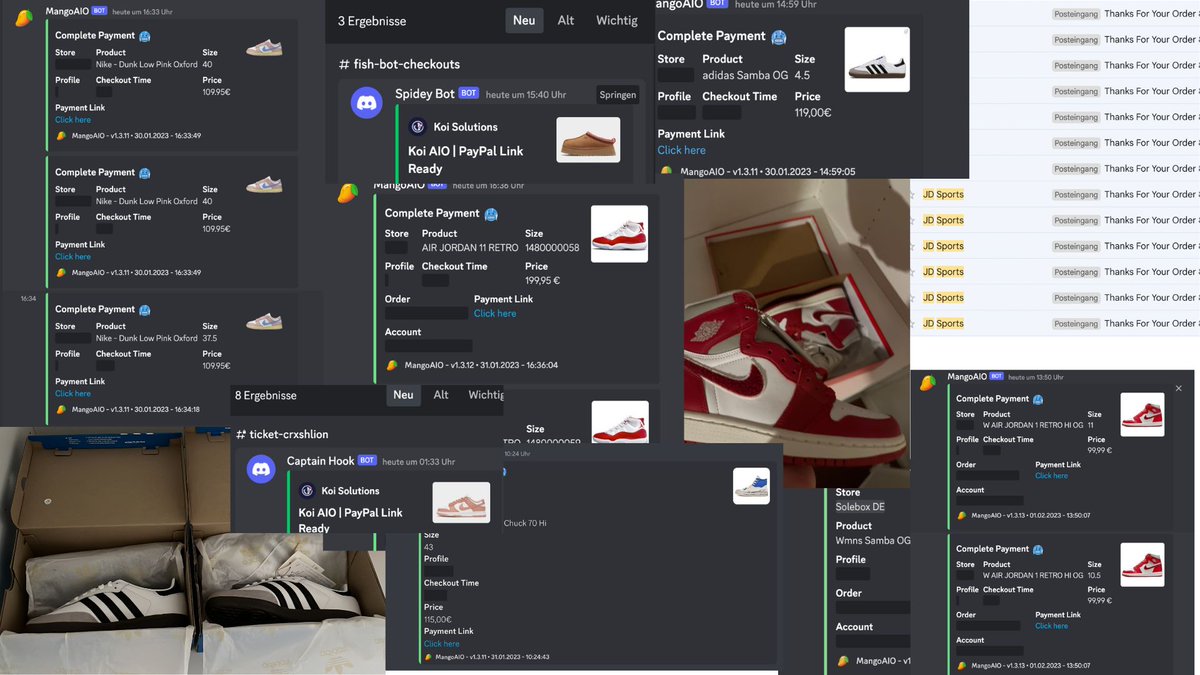Viewport: 1200px width, 675px height.
Task: Open Koi AIO PayPal Link title under Spidey Bot
Action: point(466,160)
